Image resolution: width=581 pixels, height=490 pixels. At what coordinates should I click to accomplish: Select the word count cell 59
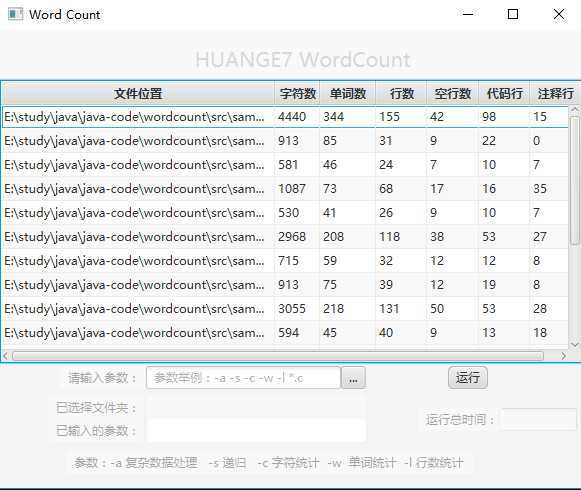click(347, 261)
